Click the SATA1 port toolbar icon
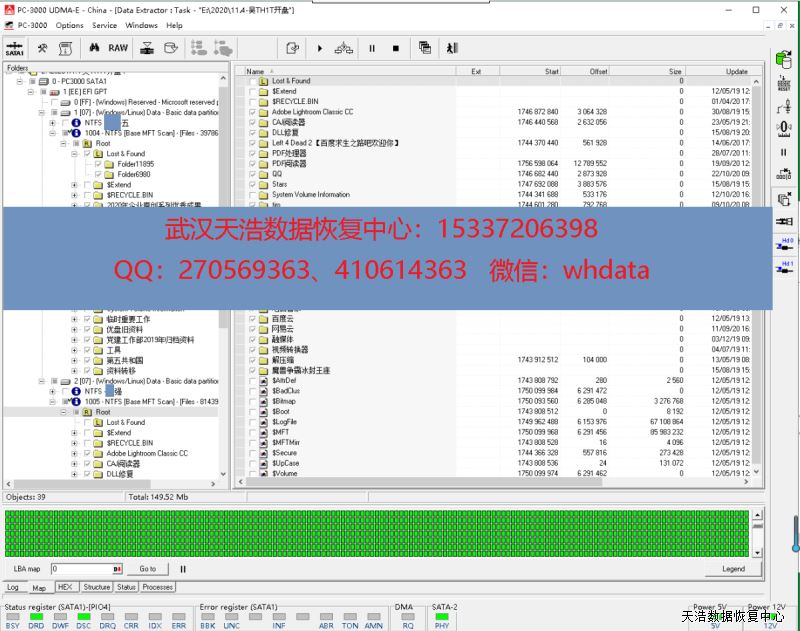Screen dimensions: 800x631 [15, 47]
